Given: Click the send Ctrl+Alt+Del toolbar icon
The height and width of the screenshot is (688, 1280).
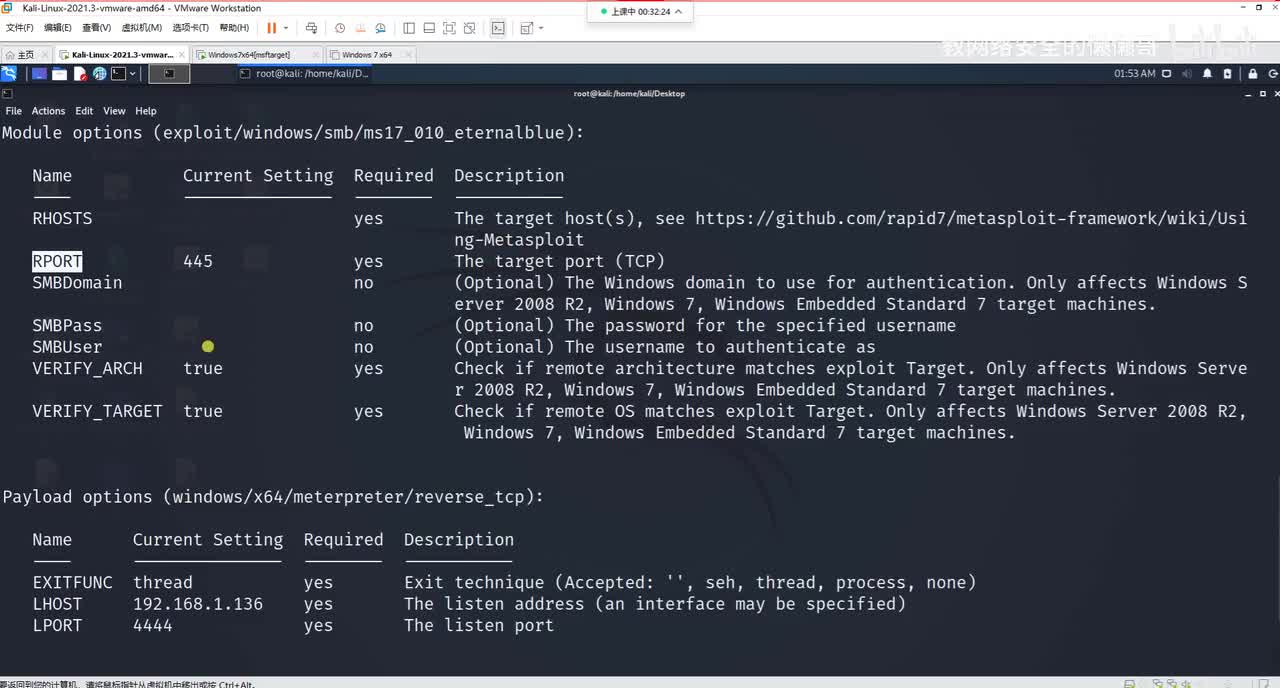Looking at the screenshot, I should [x=312, y=28].
